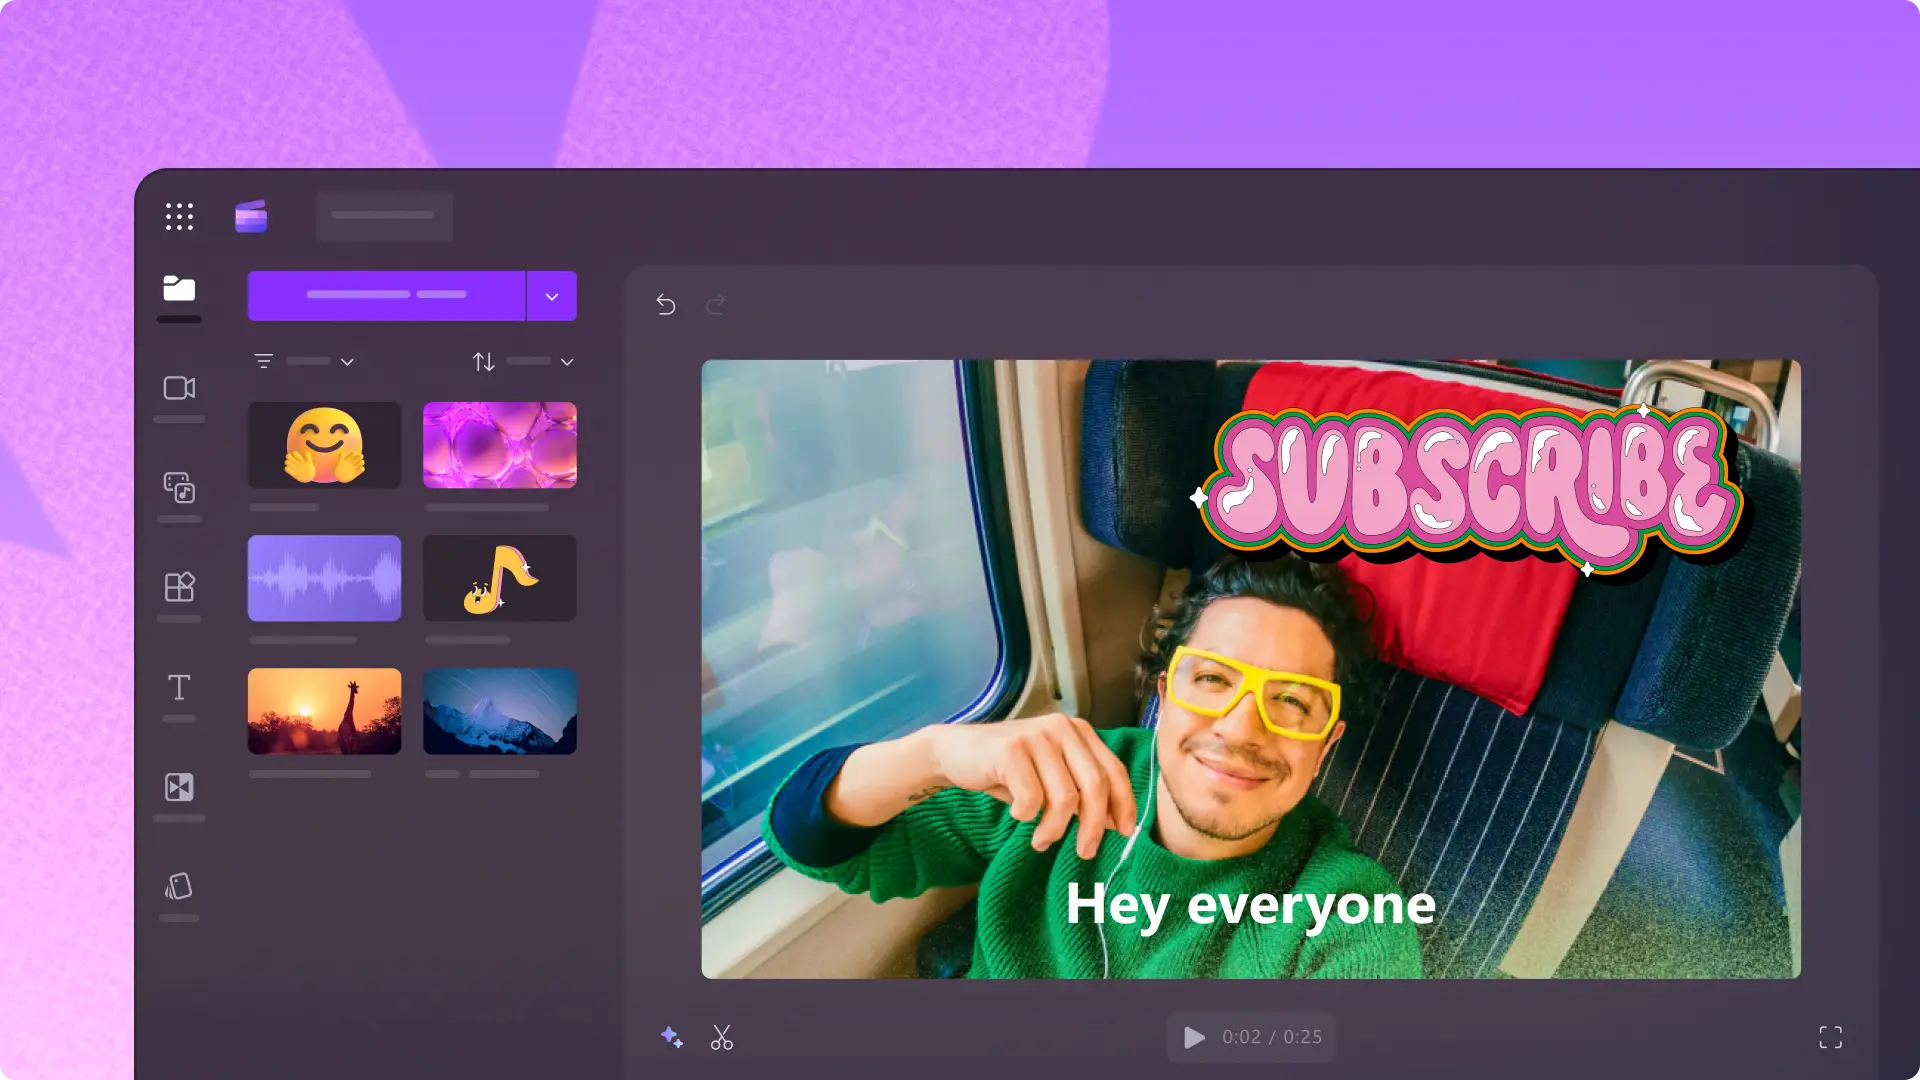Click the Redo arrow
The height and width of the screenshot is (1080, 1920).
[716, 305]
